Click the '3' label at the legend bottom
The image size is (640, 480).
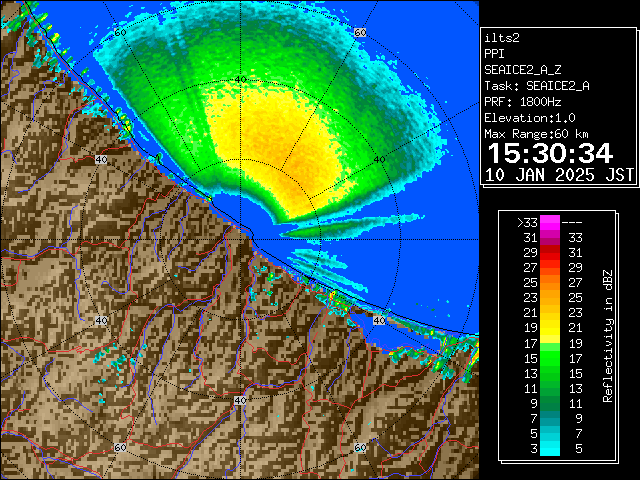coord(534,449)
